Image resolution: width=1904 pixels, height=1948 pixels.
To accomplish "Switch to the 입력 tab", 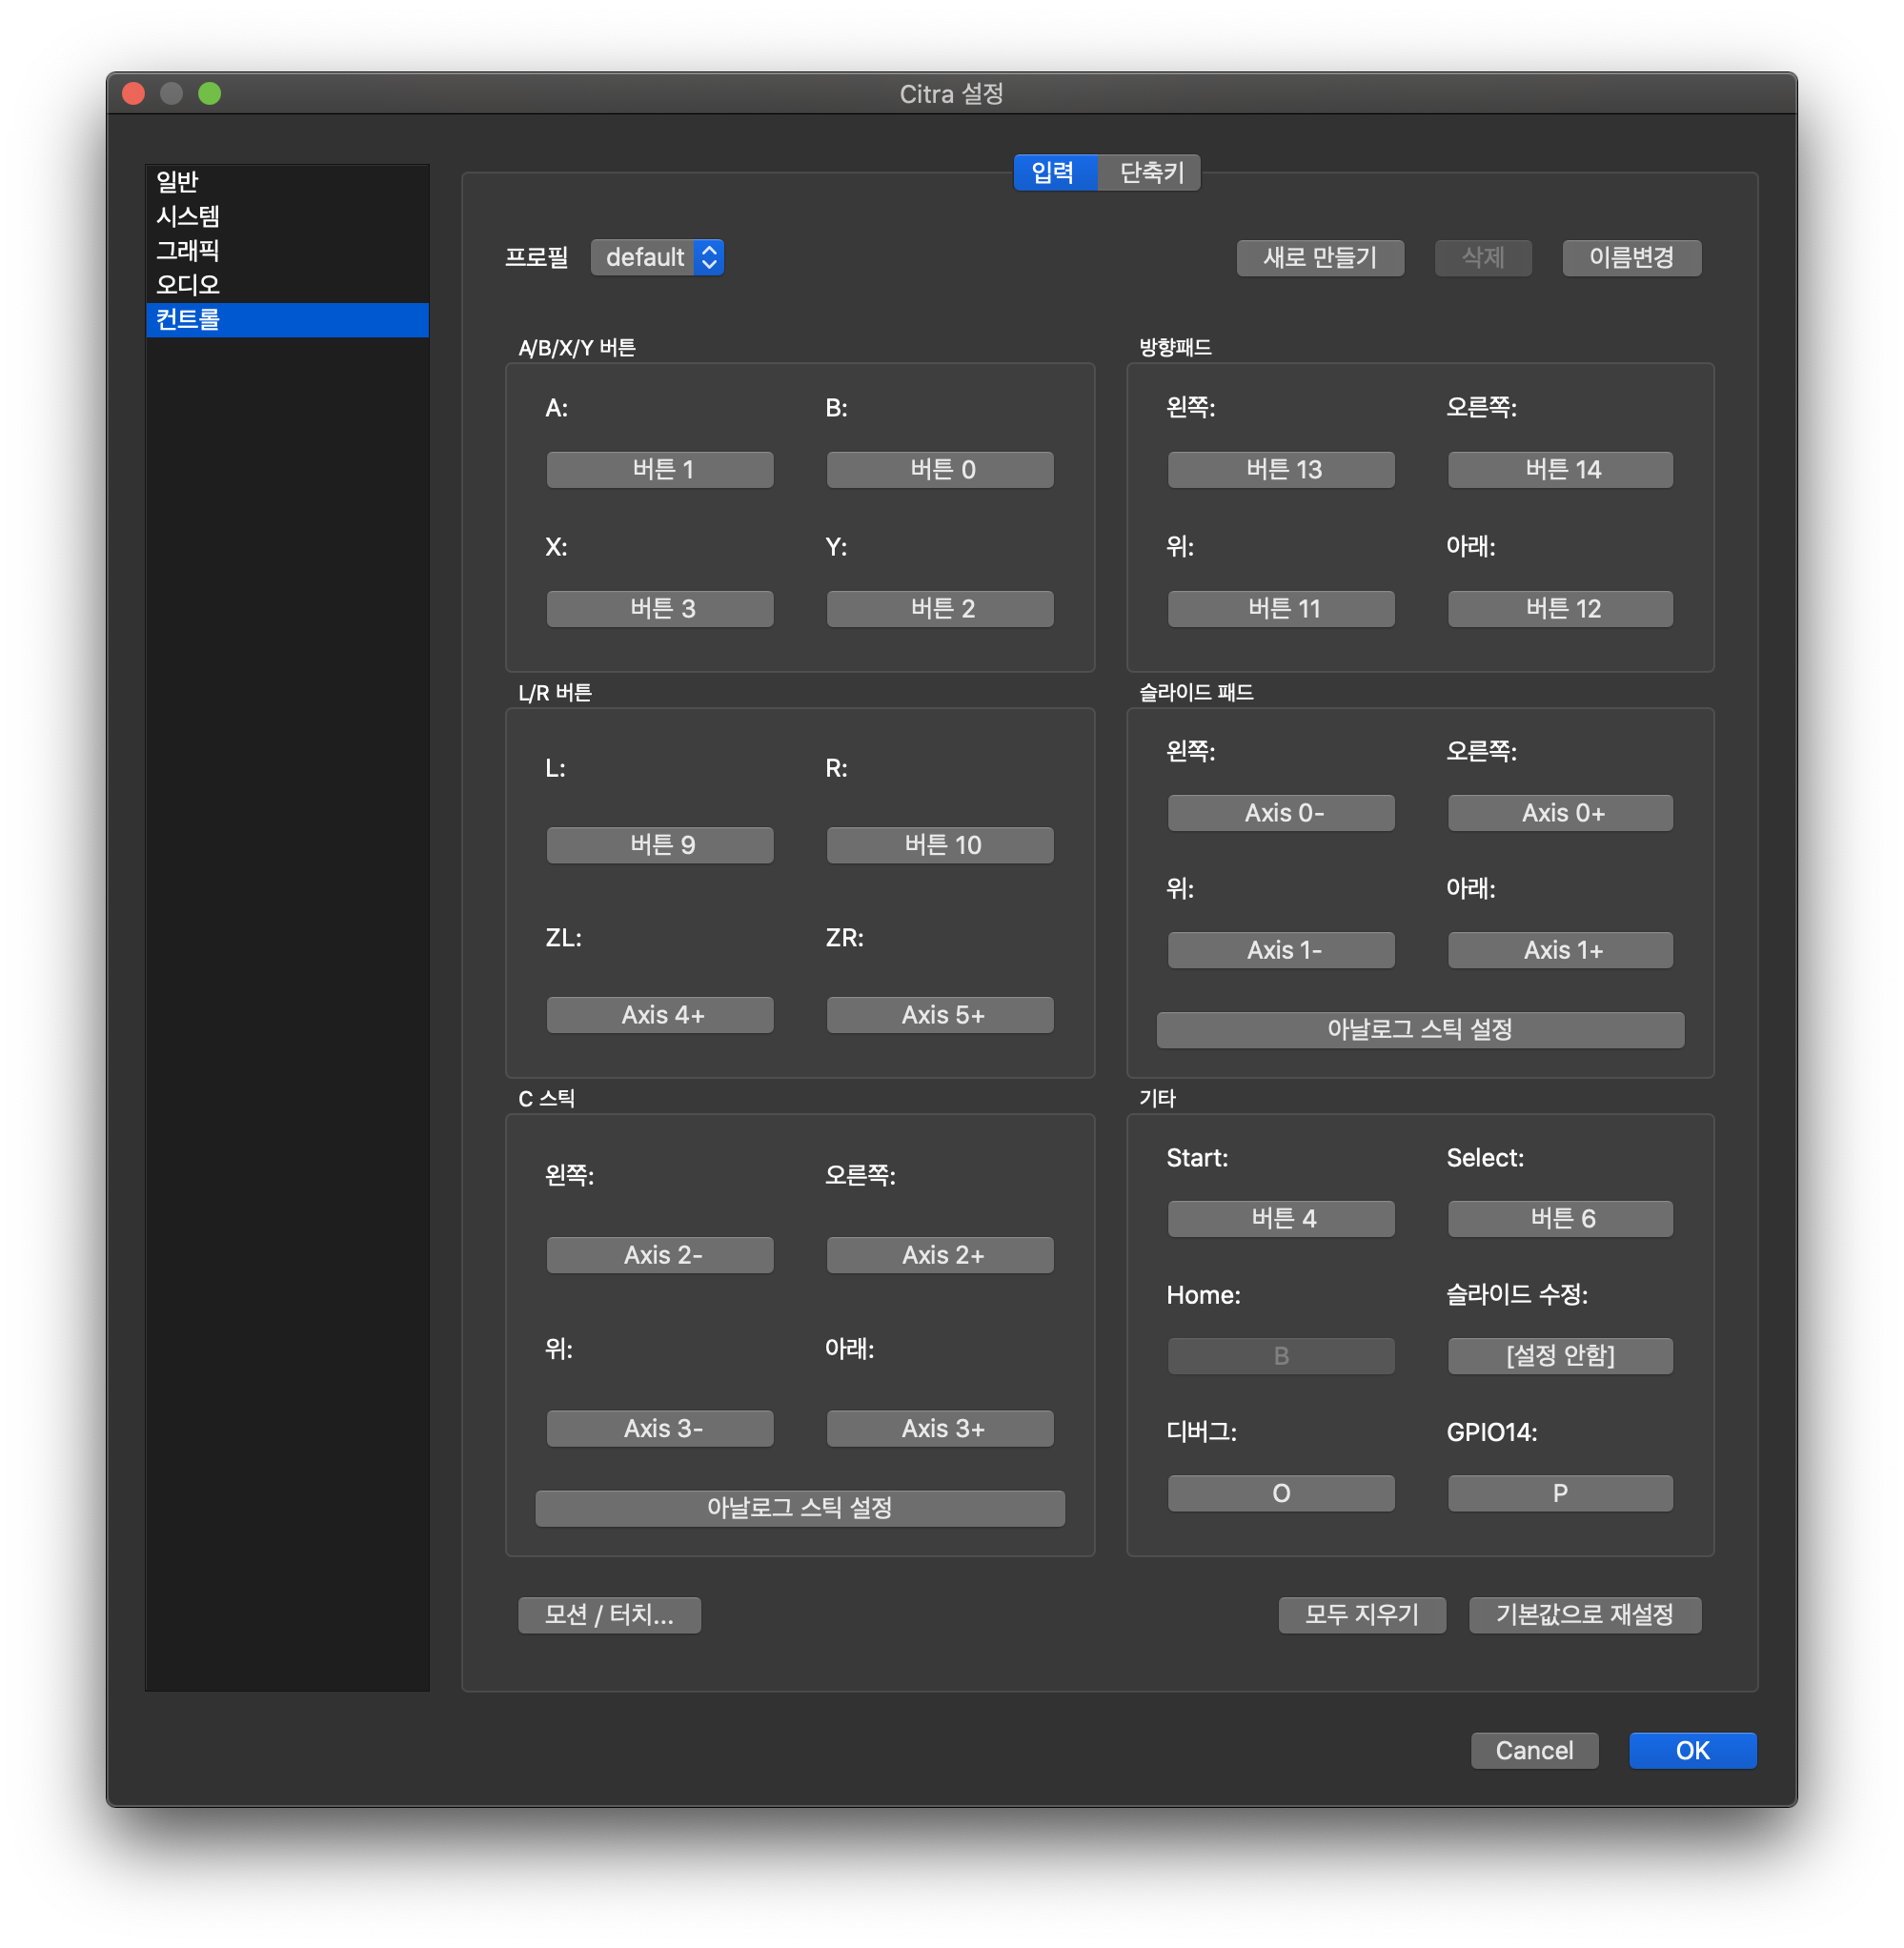I will pos(1055,173).
